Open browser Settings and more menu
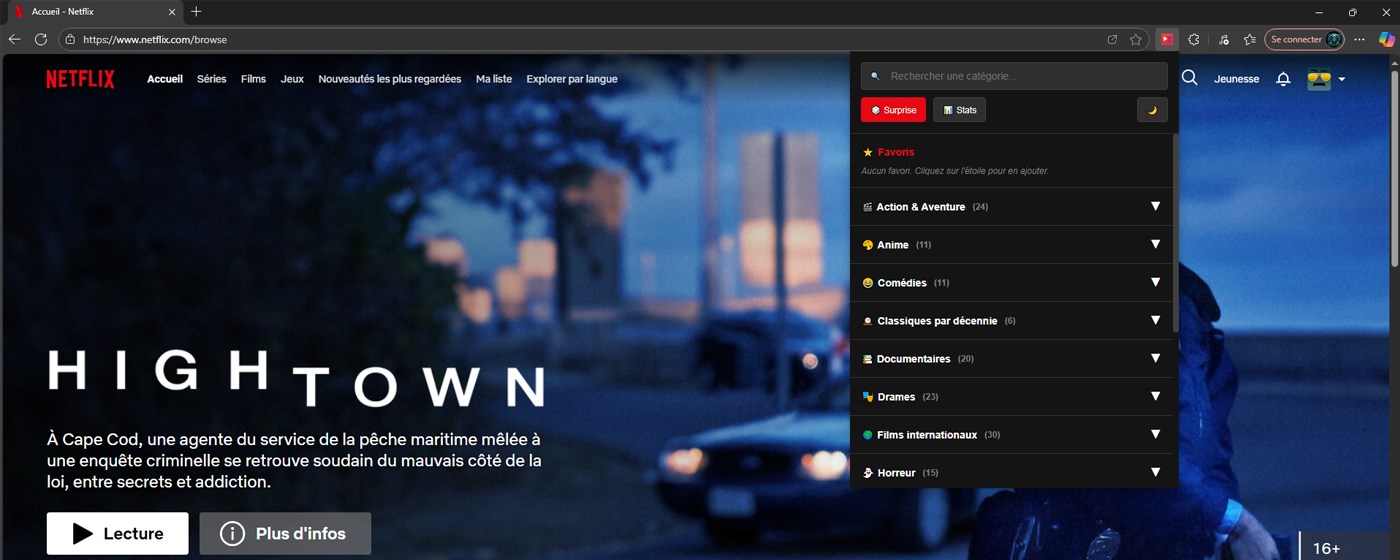The height and width of the screenshot is (560, 1400). pos(1359,39)
